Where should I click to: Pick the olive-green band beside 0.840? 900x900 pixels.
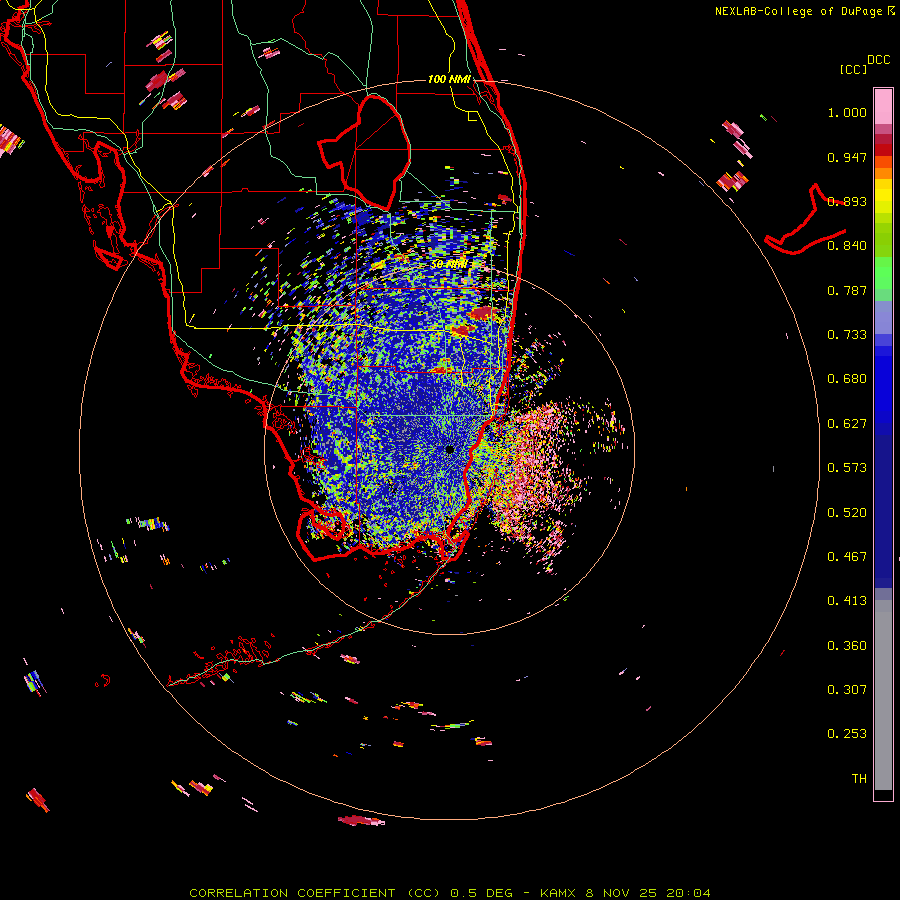pos(883,240)
